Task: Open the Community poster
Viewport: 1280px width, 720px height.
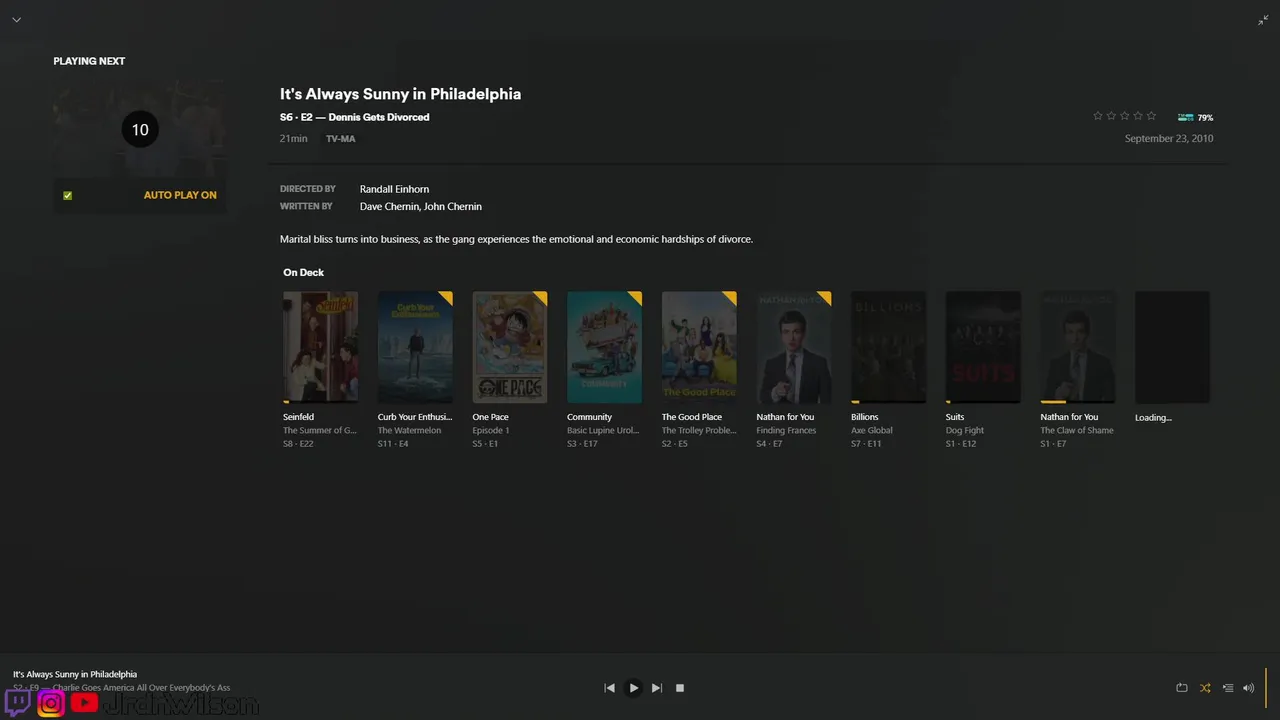Action: pyautogui.click(x=604, y=347)
